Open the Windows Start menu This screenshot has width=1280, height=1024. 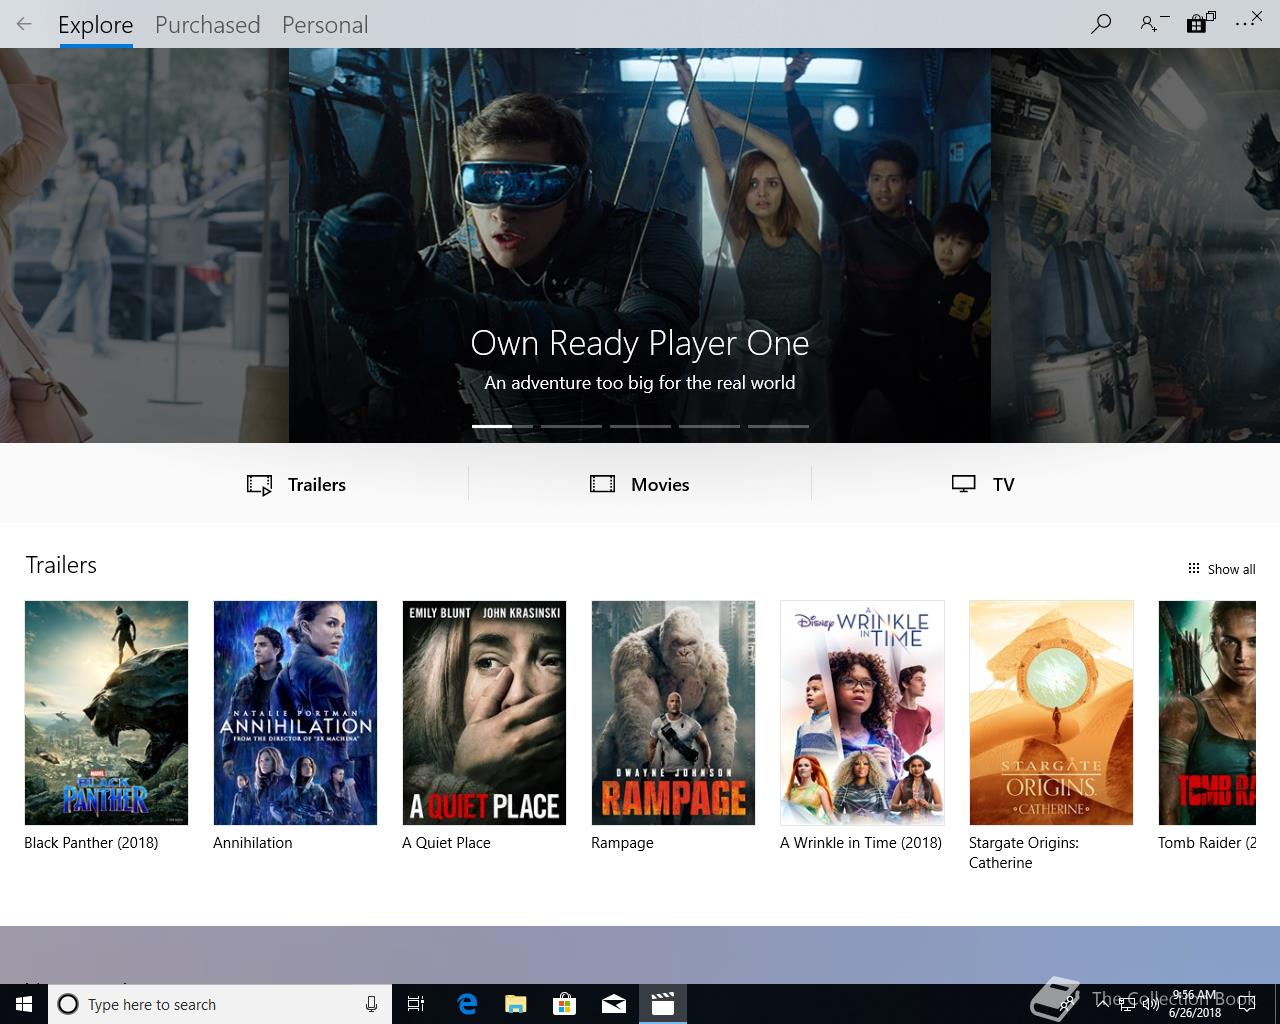point(23,1004)
